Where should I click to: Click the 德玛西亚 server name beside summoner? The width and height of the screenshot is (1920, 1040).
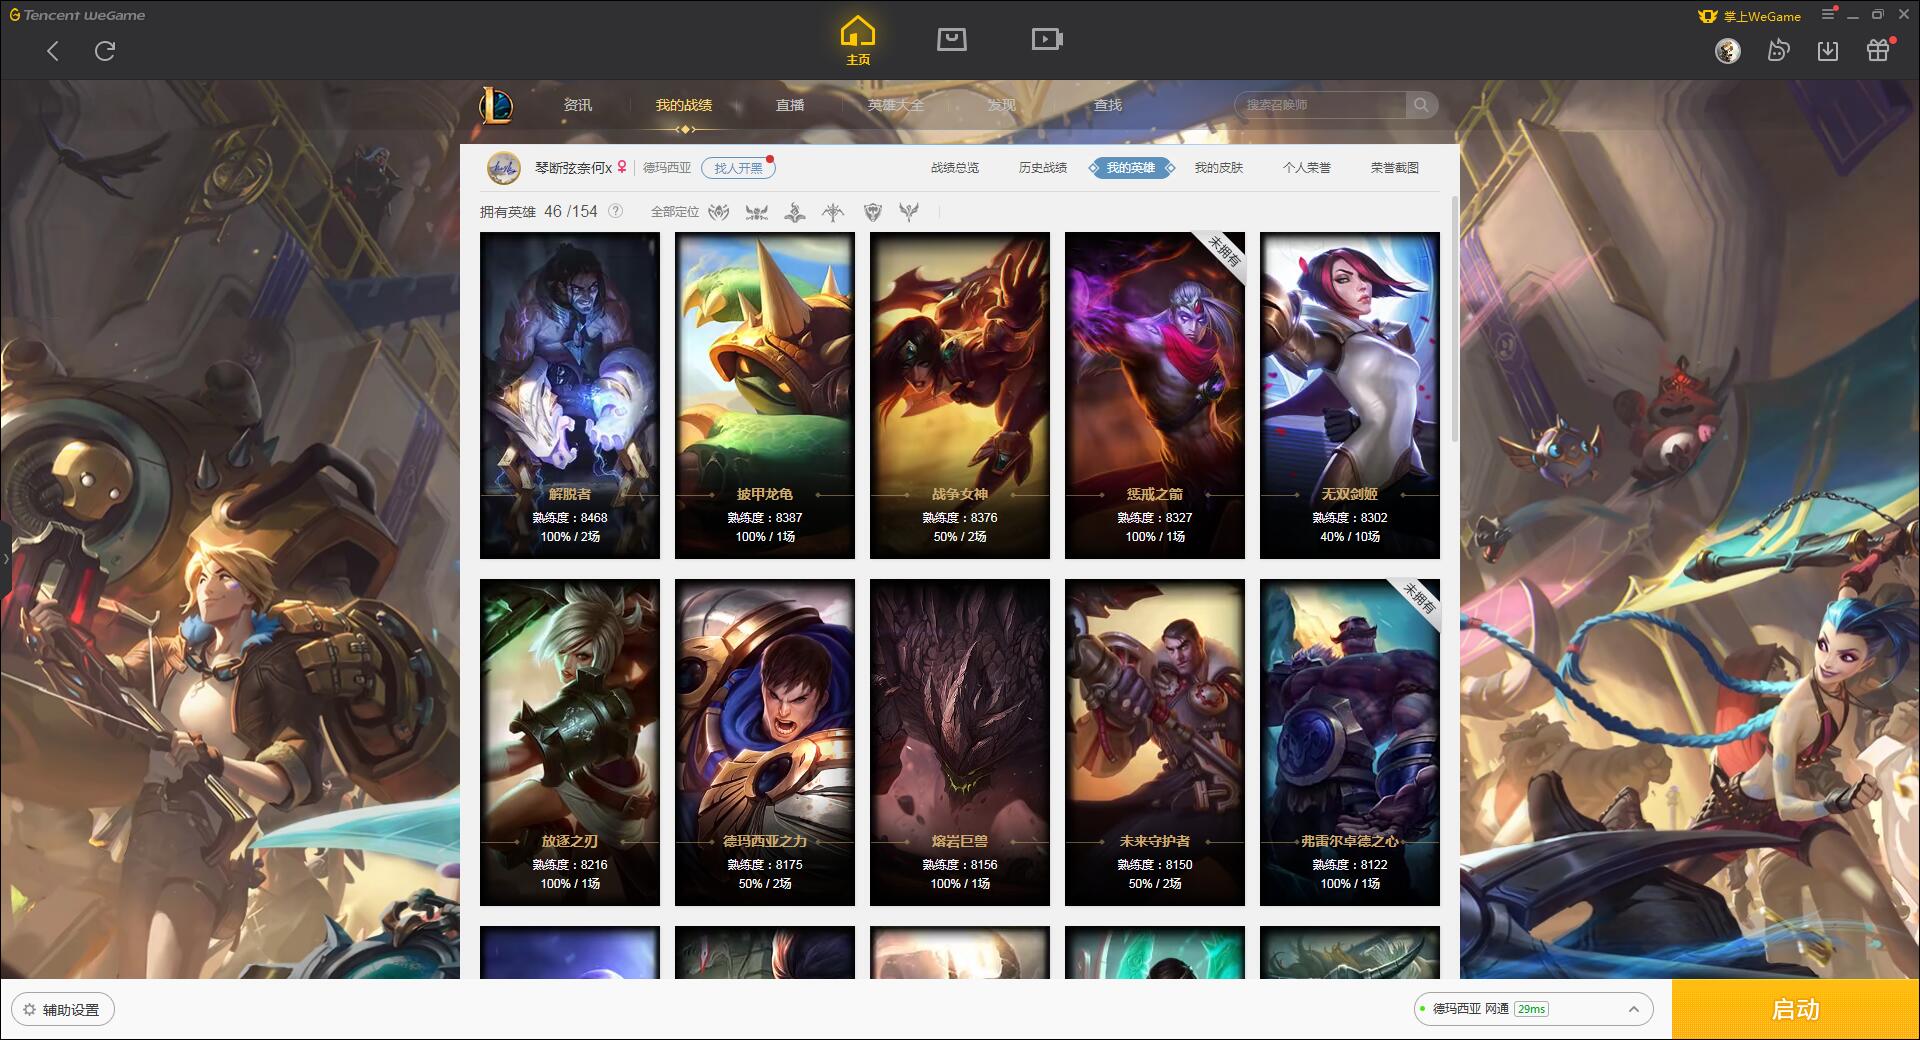(x=667, y=168)
